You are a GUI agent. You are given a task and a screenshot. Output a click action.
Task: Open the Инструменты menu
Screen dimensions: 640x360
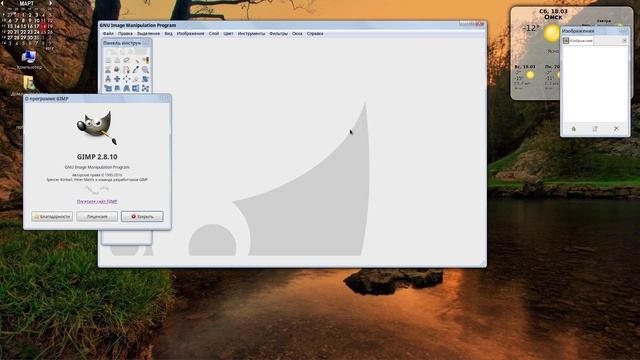(251, 33)
